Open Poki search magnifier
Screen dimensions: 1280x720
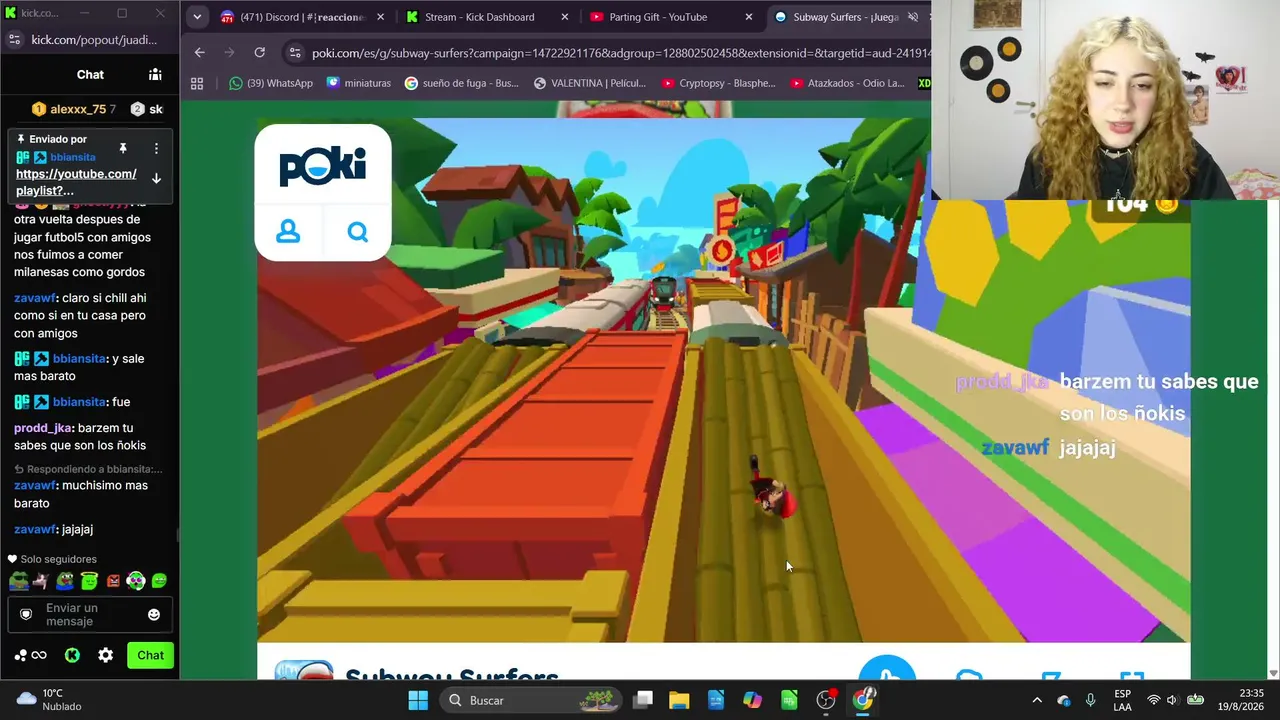357,232
